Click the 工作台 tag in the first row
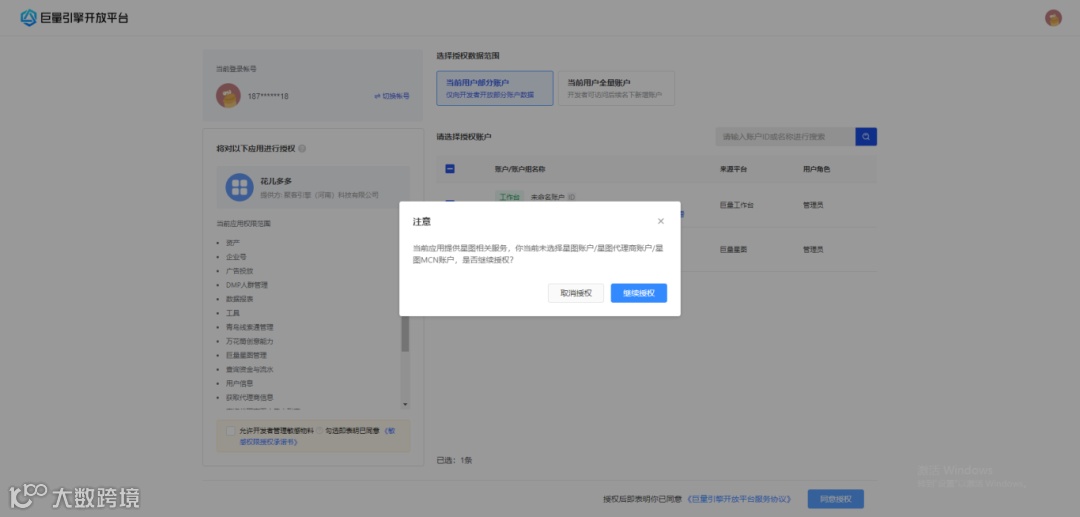 (509, 197)
